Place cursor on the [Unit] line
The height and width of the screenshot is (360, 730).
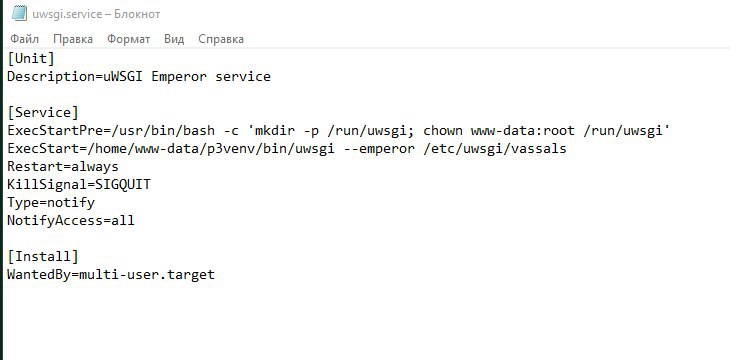31,59
